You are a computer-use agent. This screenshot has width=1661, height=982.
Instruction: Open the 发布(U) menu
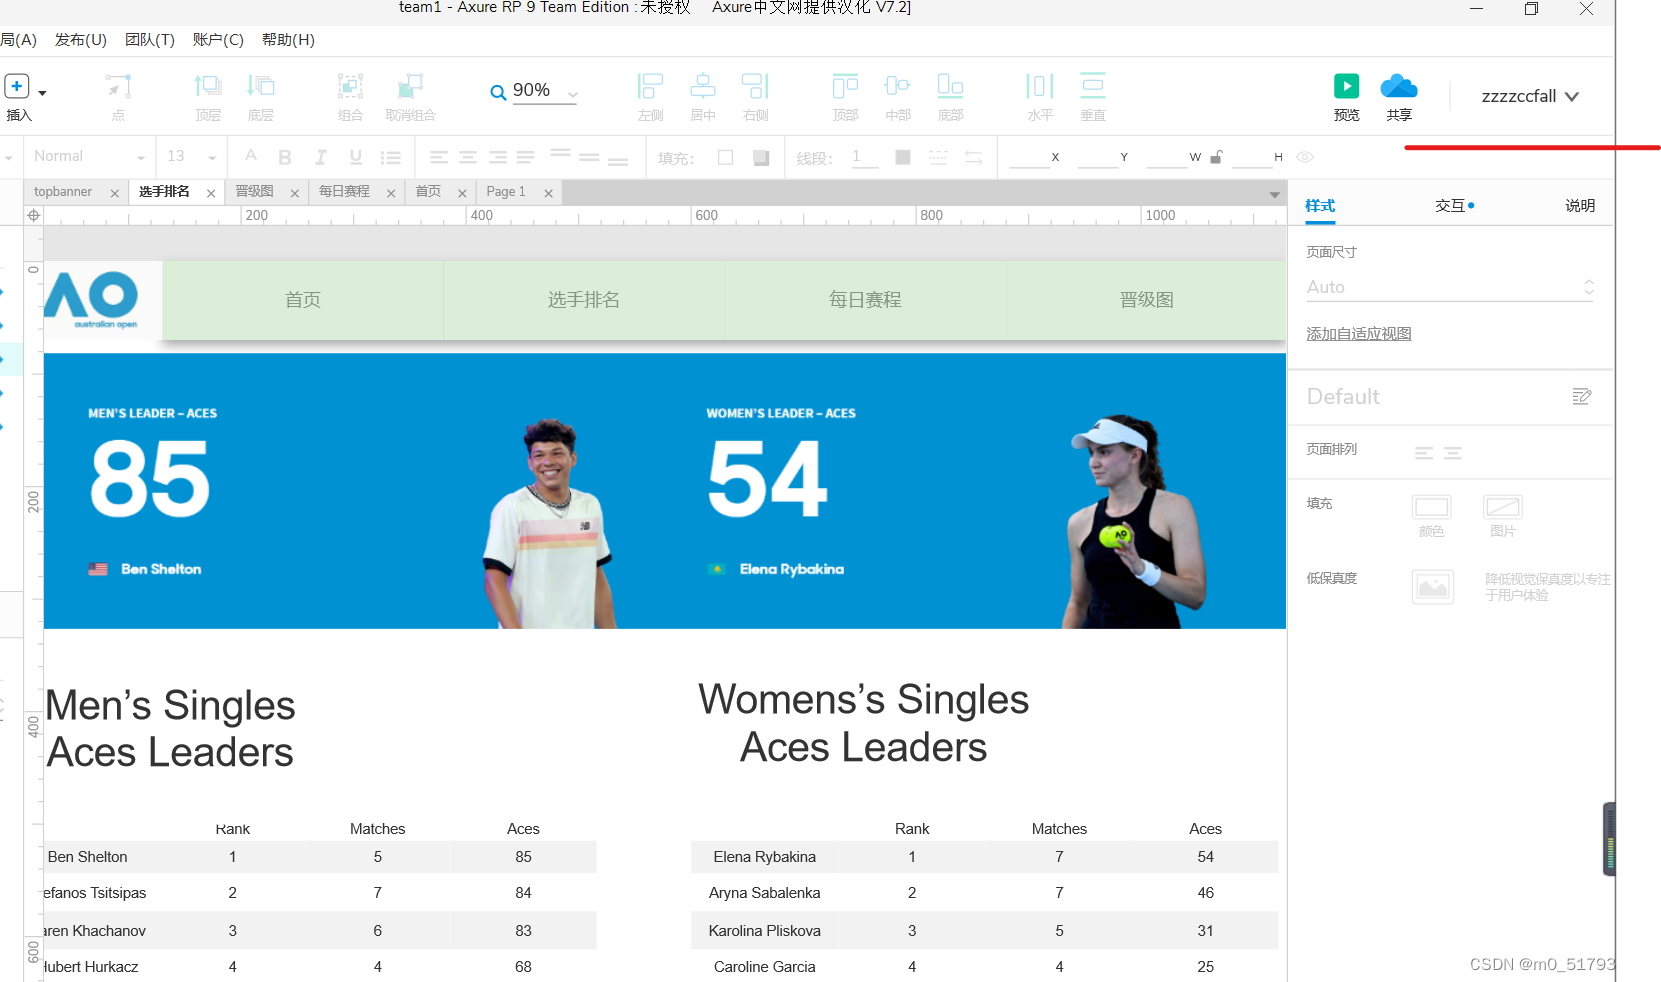pyautogui.click(x=81, y=40)
